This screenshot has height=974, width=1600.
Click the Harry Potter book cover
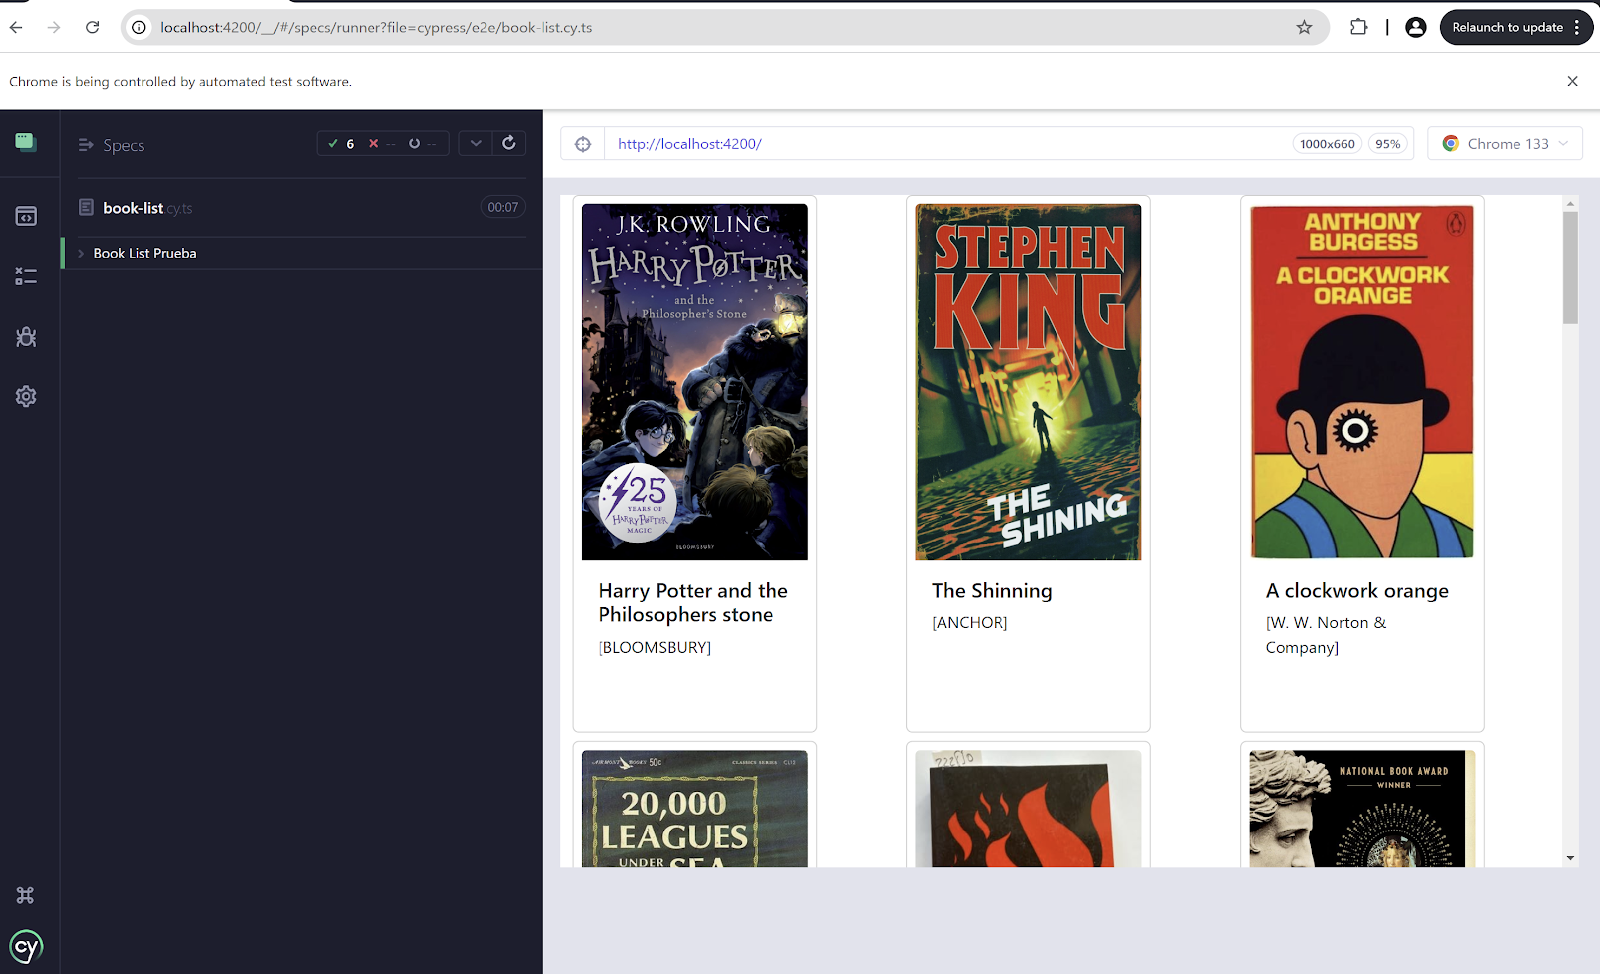coord(694,381)
